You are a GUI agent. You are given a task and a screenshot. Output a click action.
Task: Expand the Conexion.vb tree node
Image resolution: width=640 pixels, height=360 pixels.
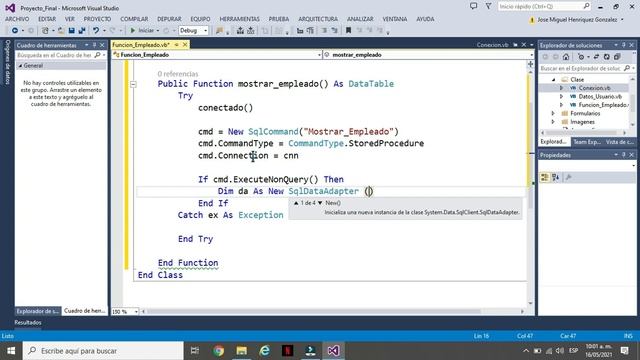coord(561,88)
